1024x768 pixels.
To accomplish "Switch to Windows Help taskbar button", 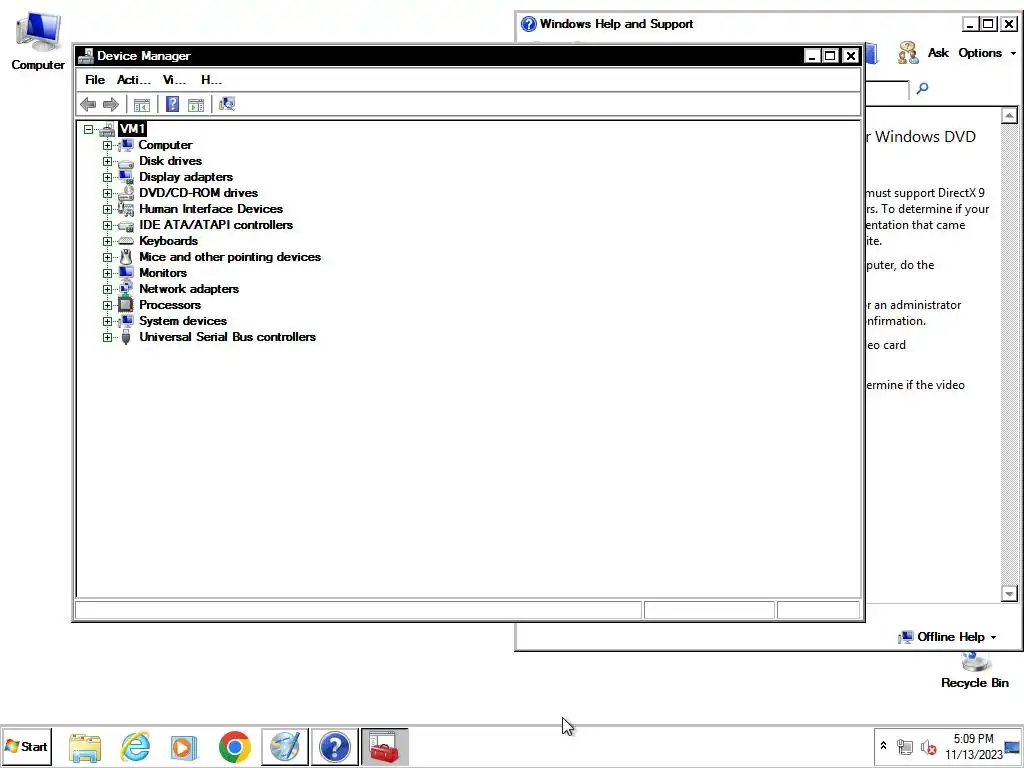I will click(335, 747).
